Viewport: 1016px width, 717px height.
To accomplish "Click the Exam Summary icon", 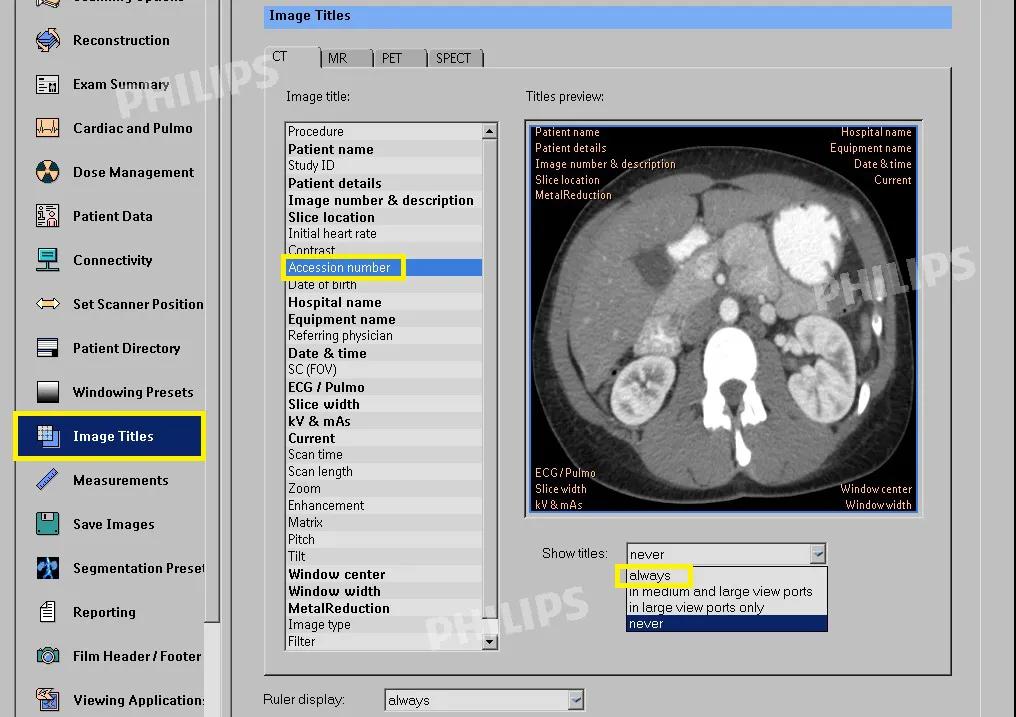I will (47, 85).
